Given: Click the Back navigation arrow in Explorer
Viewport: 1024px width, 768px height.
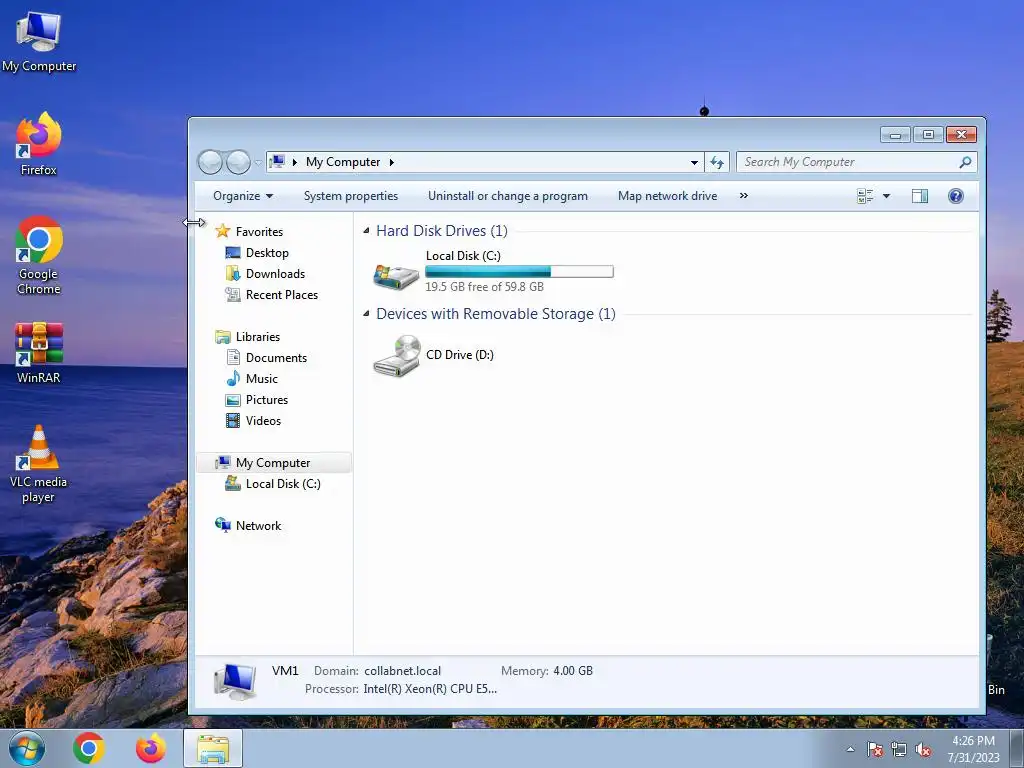Looking at the screenshot, I should (210, 162).
